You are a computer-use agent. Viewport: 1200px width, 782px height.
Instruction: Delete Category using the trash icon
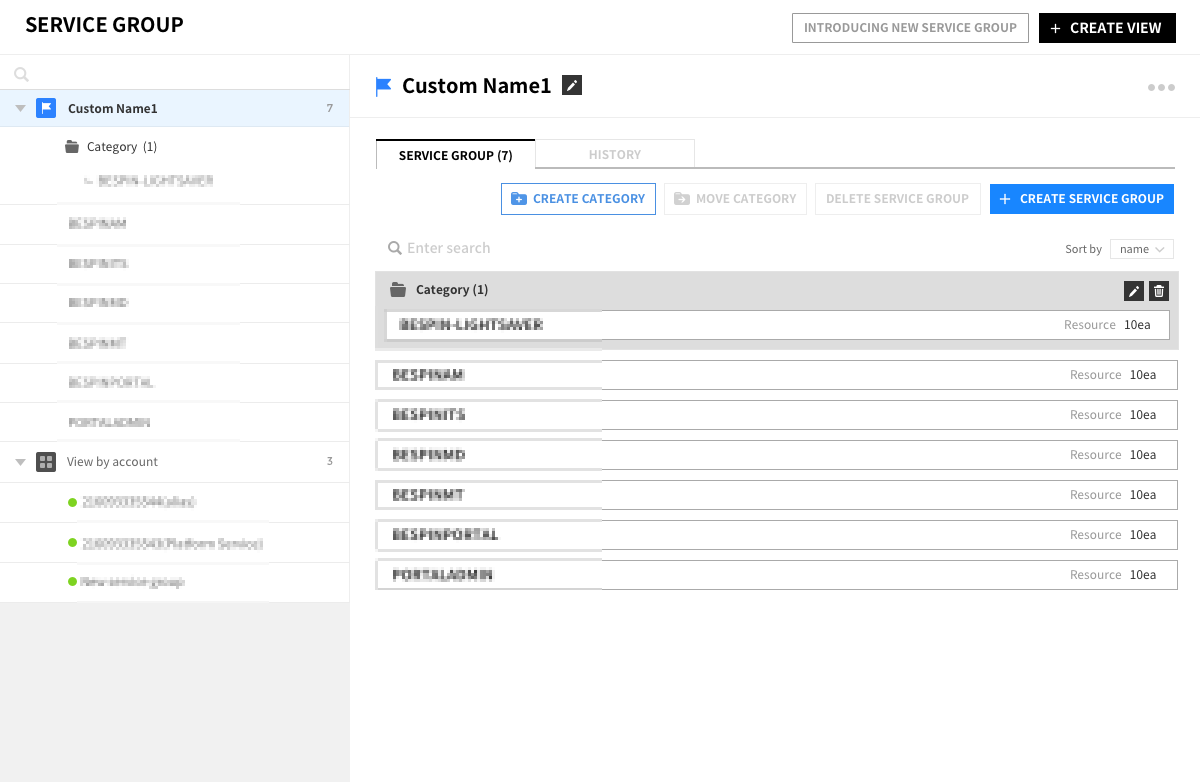pyautogui.click(x=1159, y=291)
